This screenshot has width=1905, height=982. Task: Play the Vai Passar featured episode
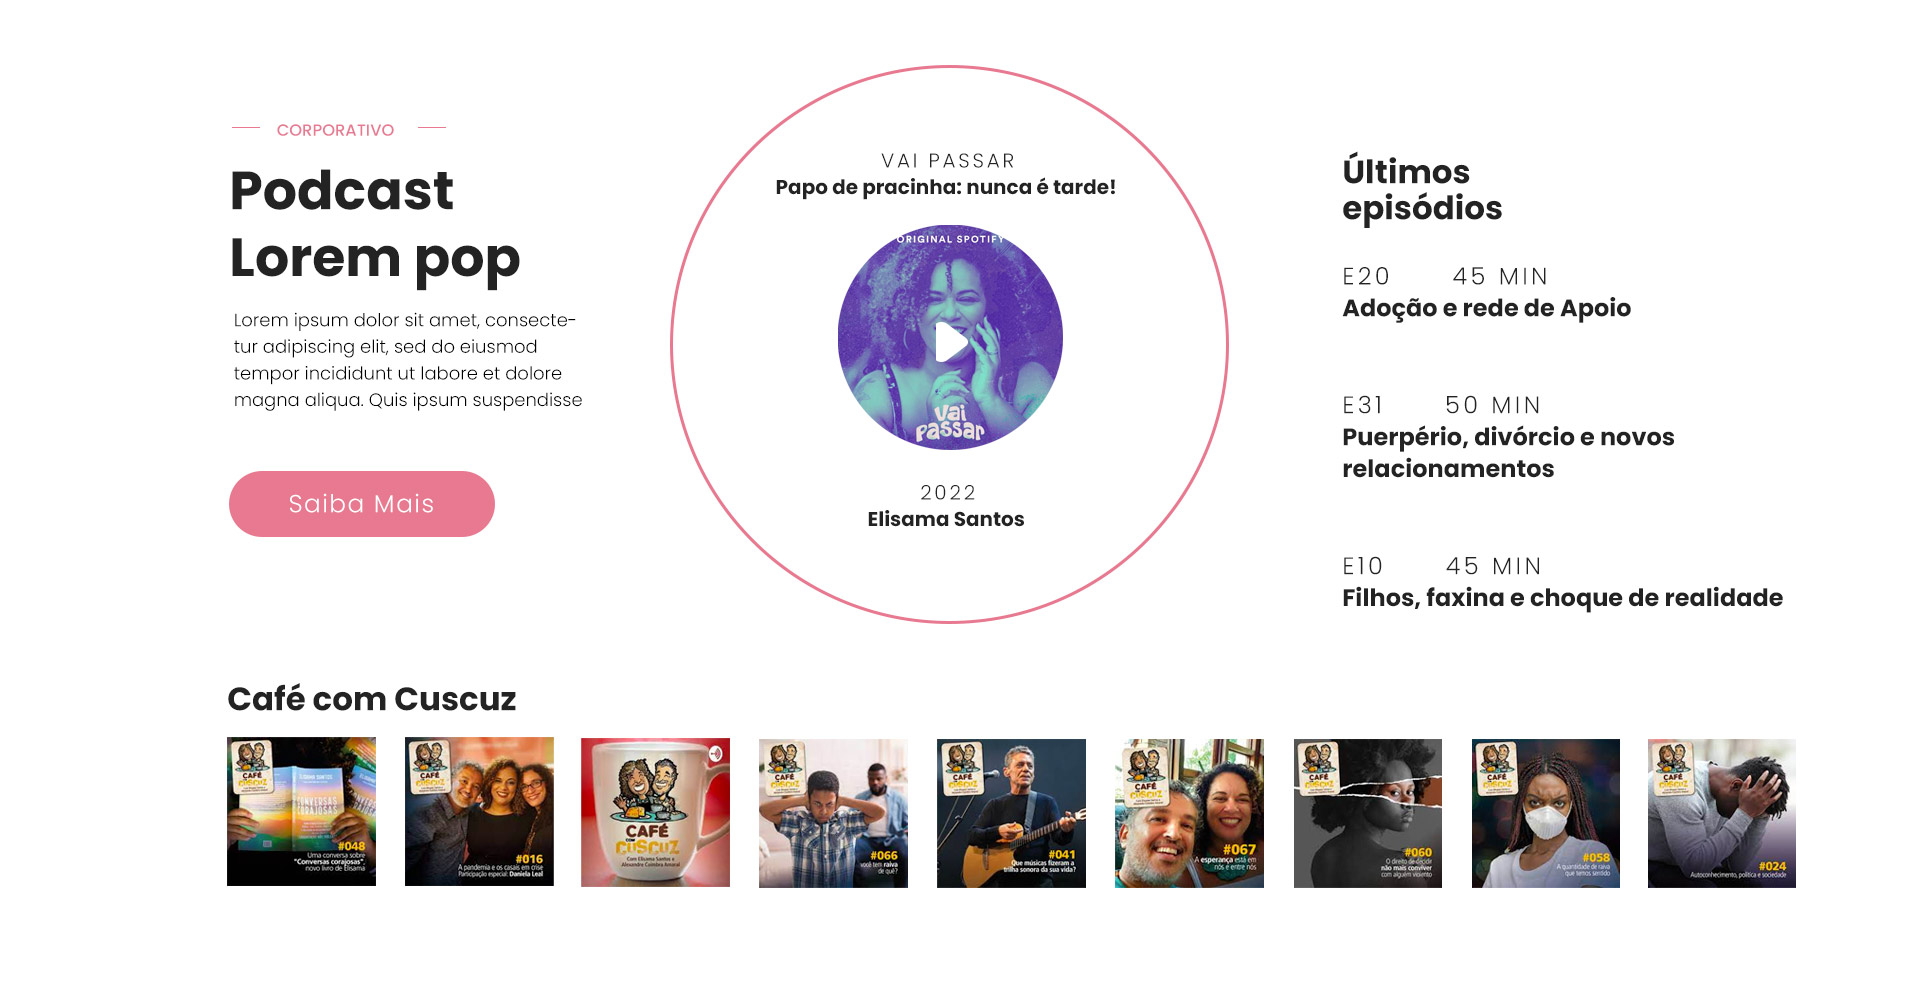pos(950,342)
